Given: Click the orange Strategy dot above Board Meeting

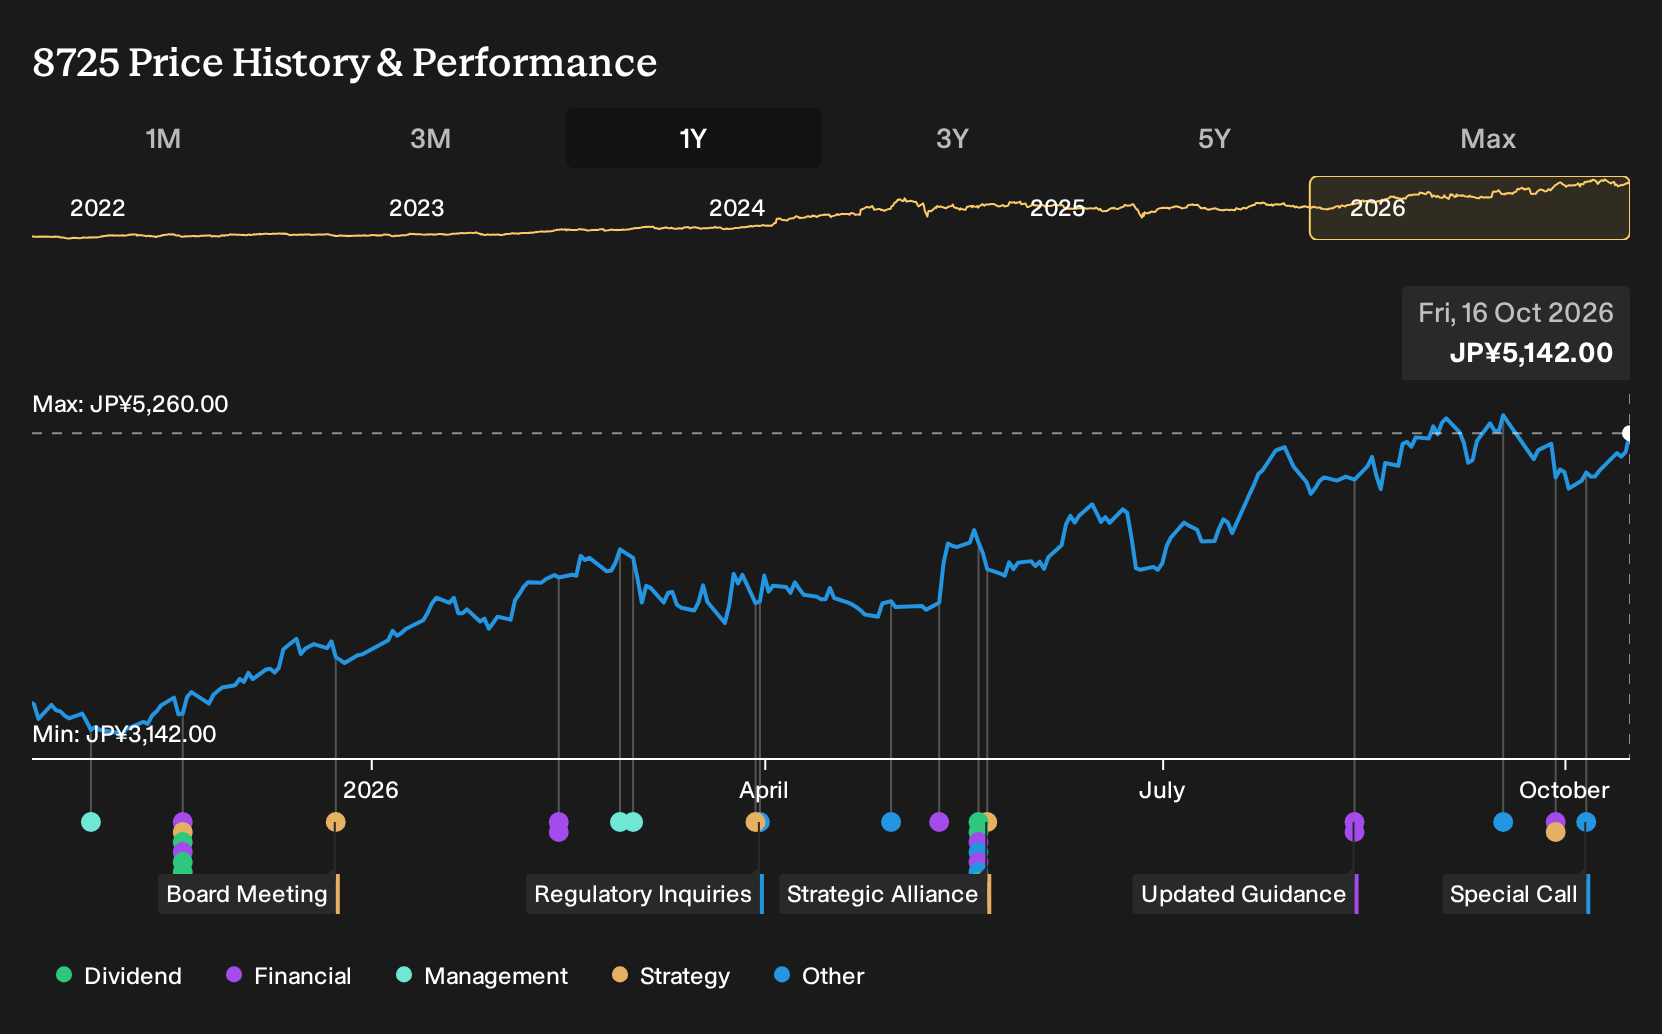Looking at the screenshot, I should pos(335,822).
